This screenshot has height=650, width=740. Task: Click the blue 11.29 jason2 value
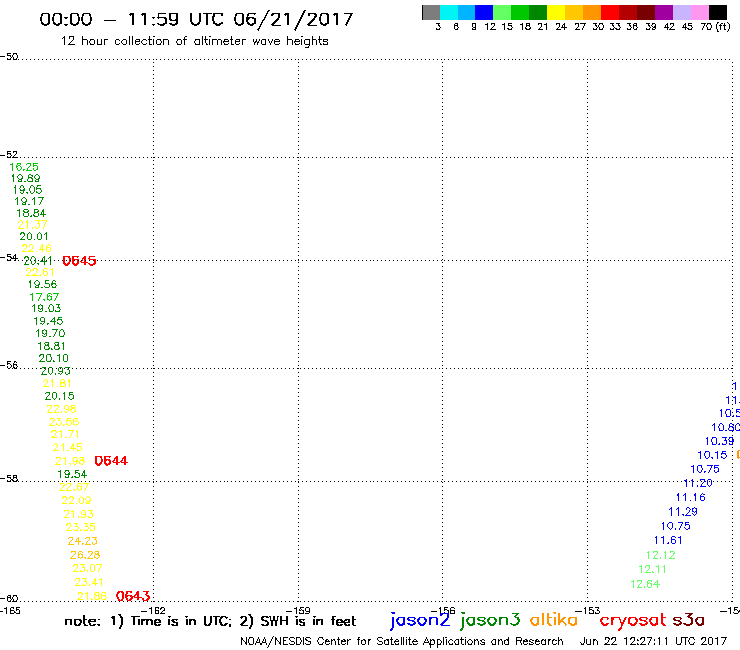point(683,512)
